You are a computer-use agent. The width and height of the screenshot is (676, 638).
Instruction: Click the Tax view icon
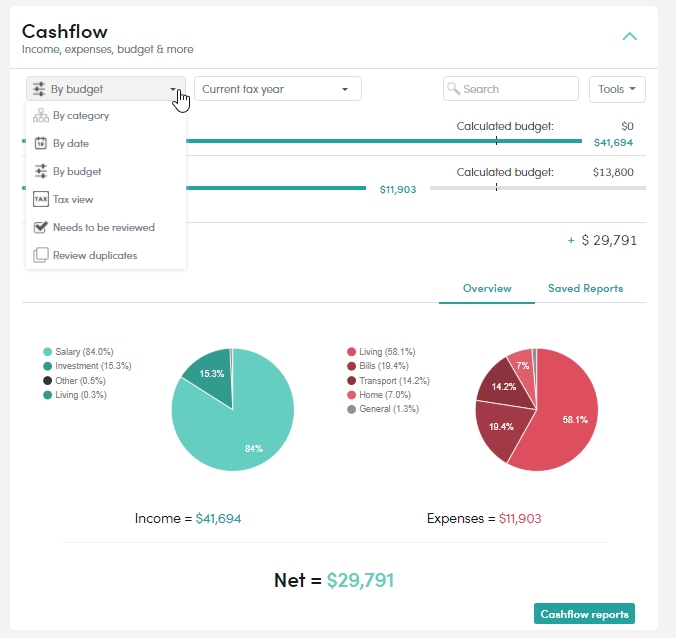tap(41, 199)
